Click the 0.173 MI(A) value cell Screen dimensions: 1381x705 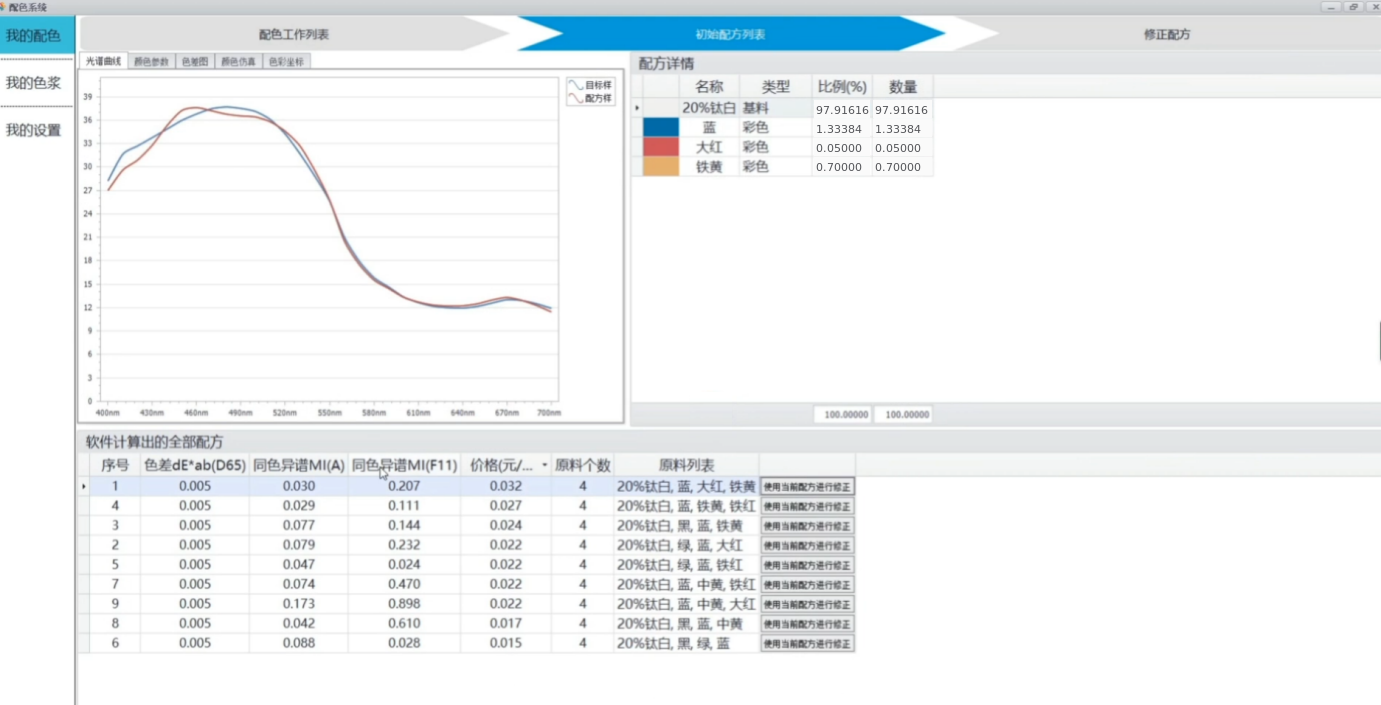(299, 604)
